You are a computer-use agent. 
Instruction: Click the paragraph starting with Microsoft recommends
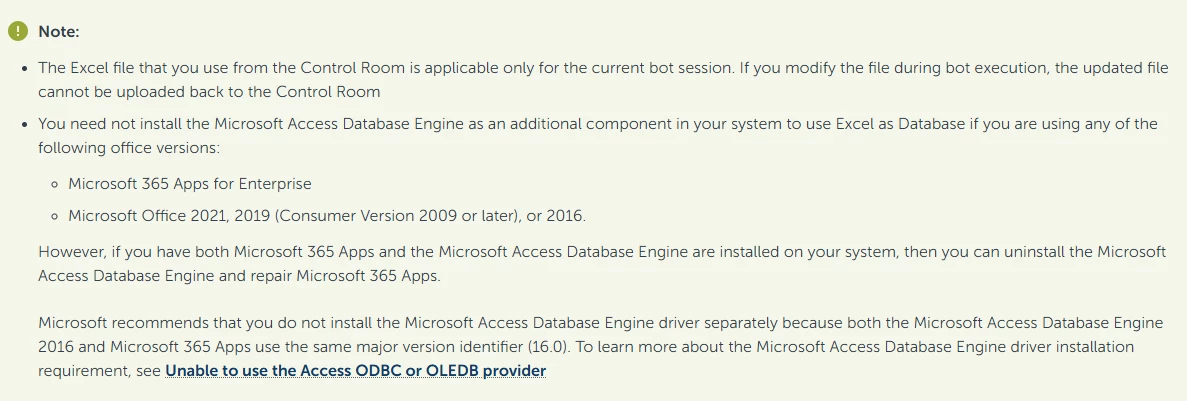[601, 347]
